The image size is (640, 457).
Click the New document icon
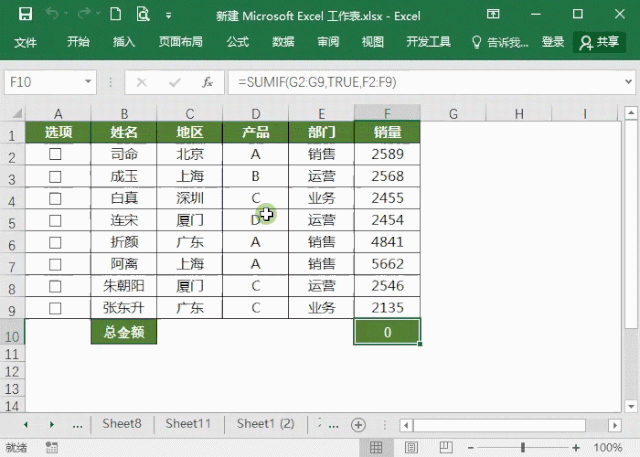pyautogui.click(x=116, y=14)
